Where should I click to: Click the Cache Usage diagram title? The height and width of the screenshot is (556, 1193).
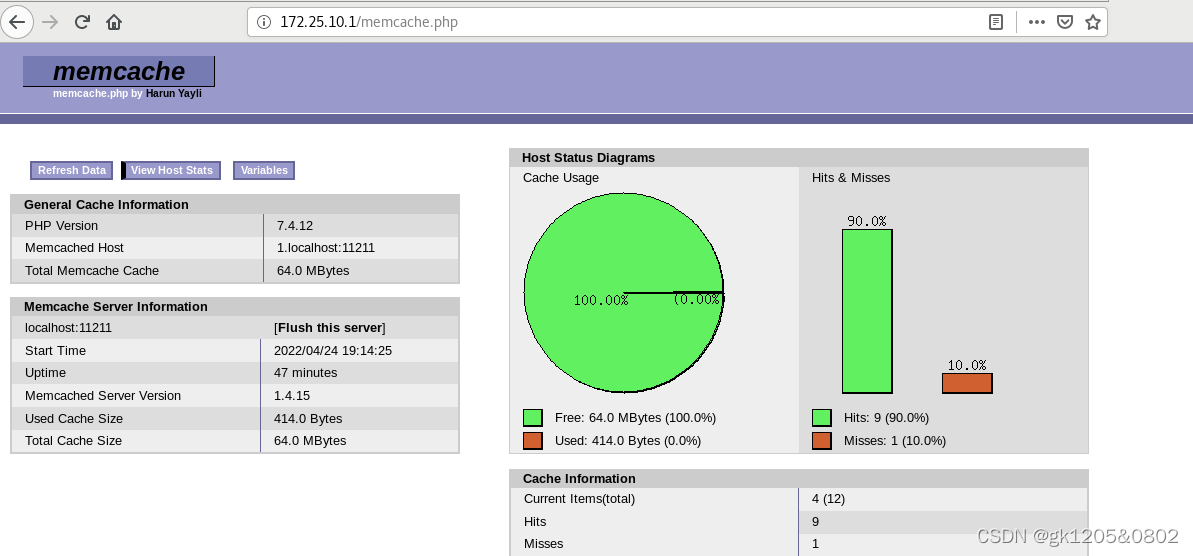tap(561, 178)
